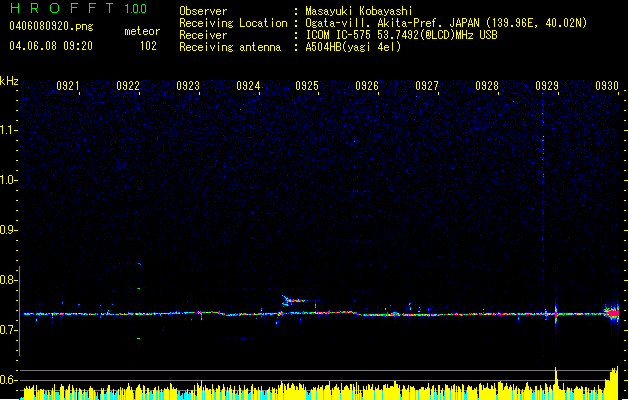Click the 0.9 kHz axis label
Screen dimensions: 629x400
[x=8, y=230]
